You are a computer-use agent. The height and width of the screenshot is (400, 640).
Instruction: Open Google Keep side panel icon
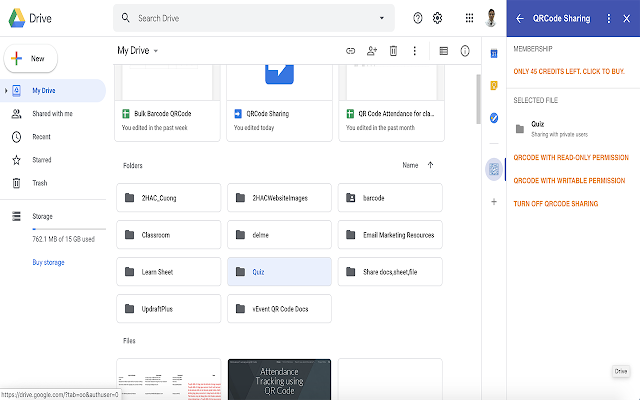coord(494,85)
